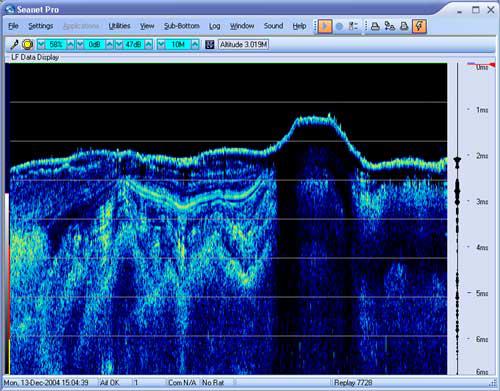
Task: Open the Sub-Bottom menu
Action: [x=182, y=26]
